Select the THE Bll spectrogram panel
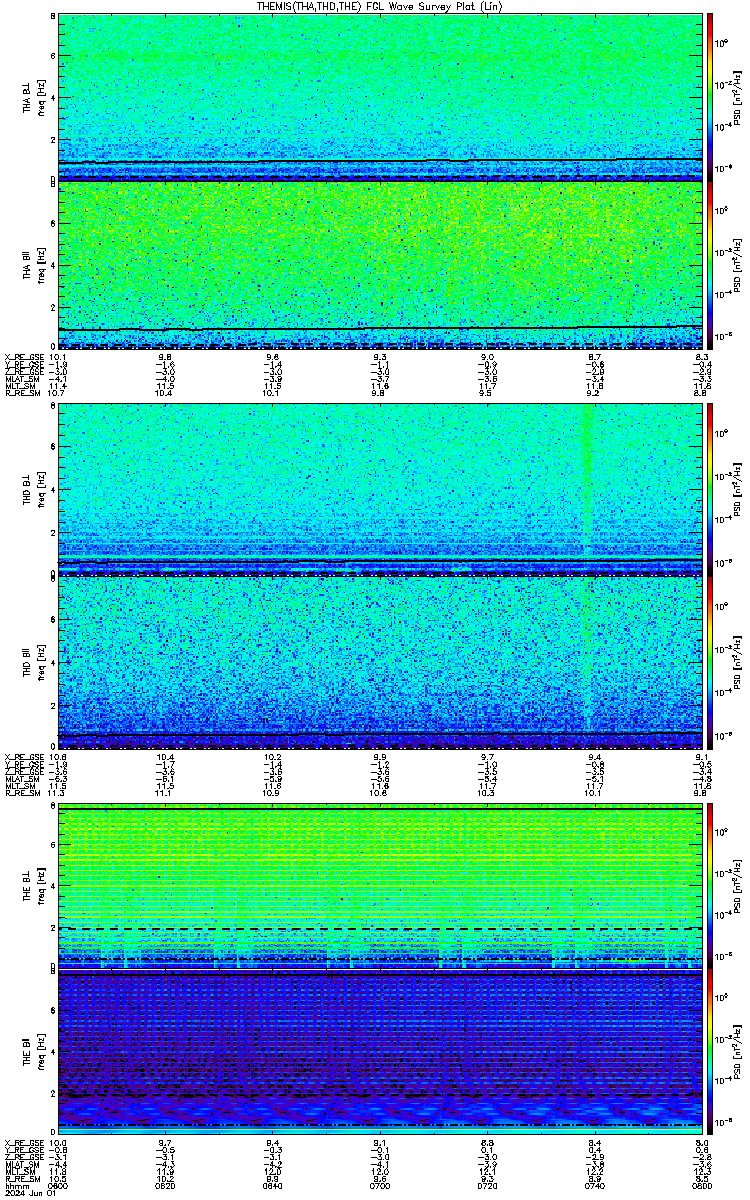 click(x=380, y=1052)
